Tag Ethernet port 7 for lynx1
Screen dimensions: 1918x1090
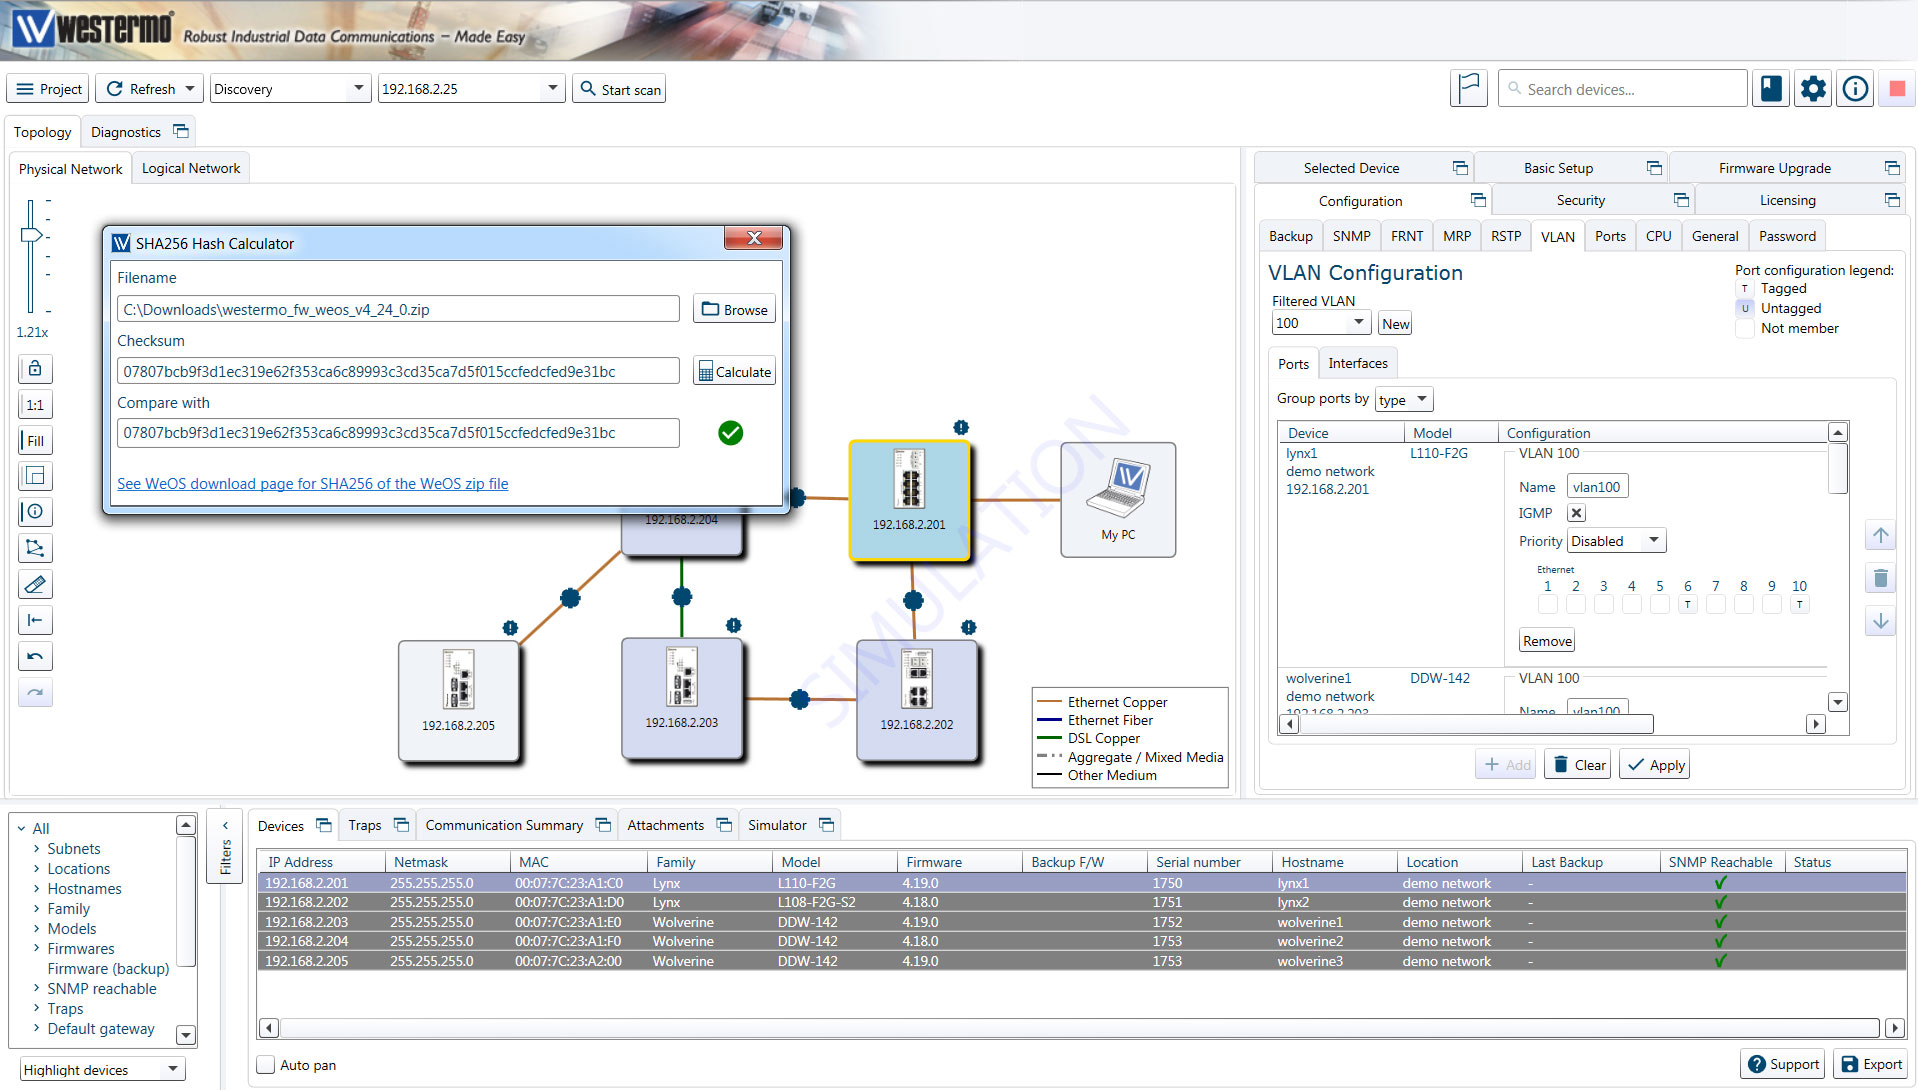(1715, 603)
